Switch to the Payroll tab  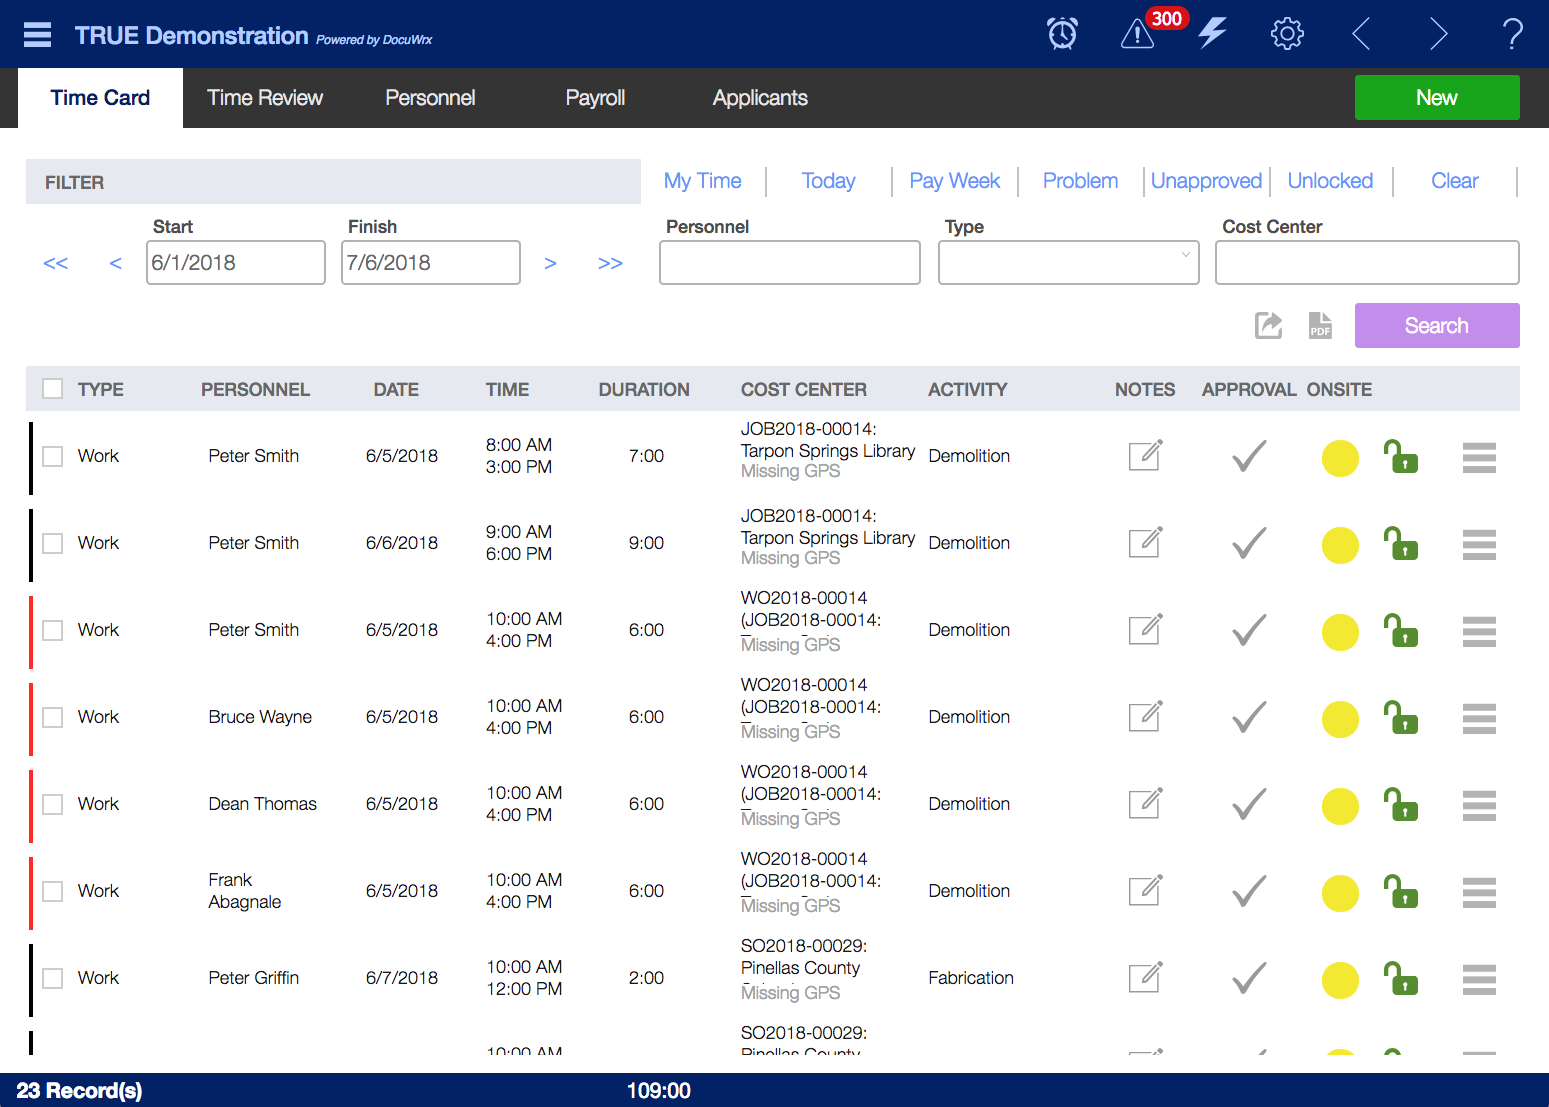tap(595, 97)
